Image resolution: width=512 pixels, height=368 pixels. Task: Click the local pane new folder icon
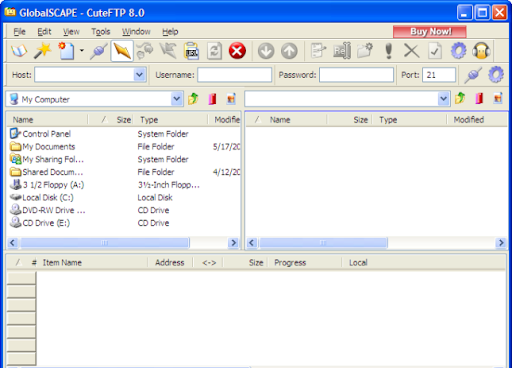pyautogui.click(x=231, y=99)
